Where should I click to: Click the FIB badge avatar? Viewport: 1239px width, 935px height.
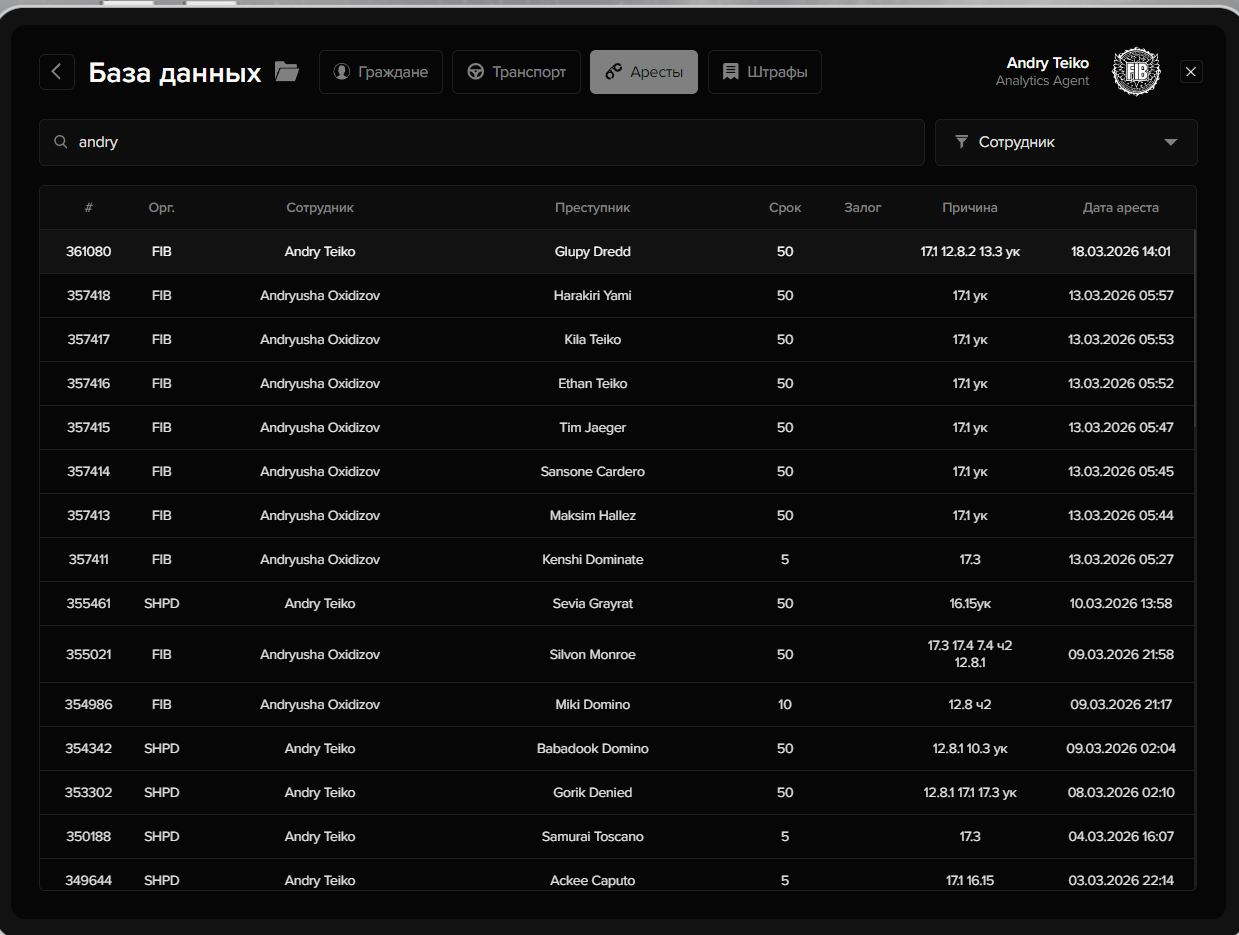pyautogui.click(x=1136, y=72)
